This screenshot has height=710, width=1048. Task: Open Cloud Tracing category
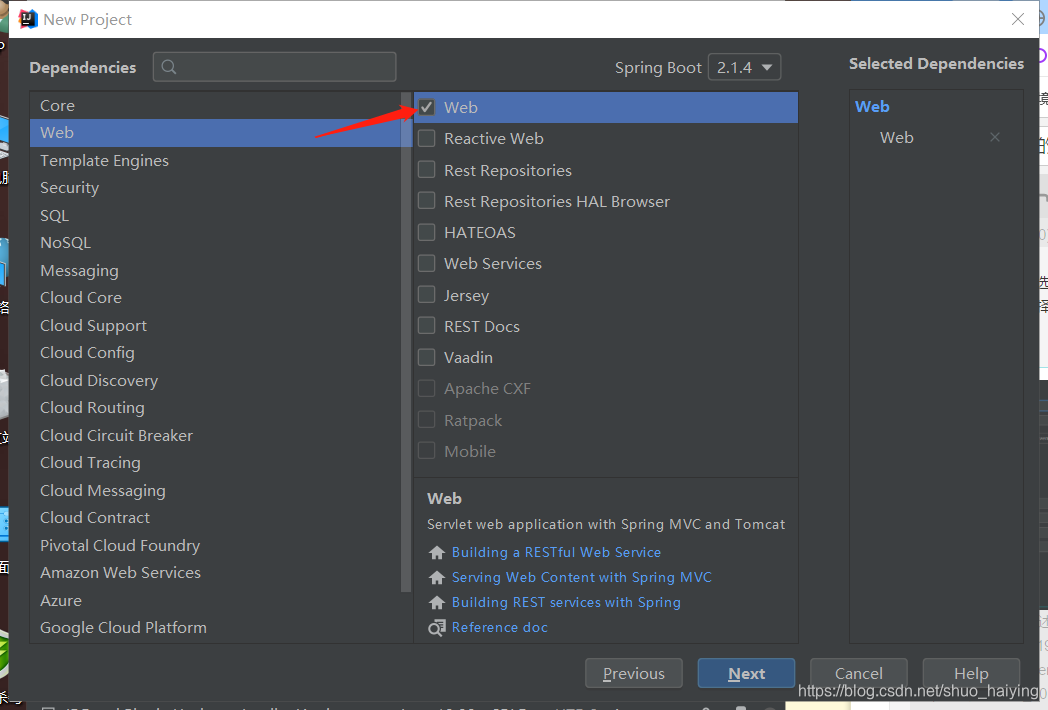click(x=216, y=463)
